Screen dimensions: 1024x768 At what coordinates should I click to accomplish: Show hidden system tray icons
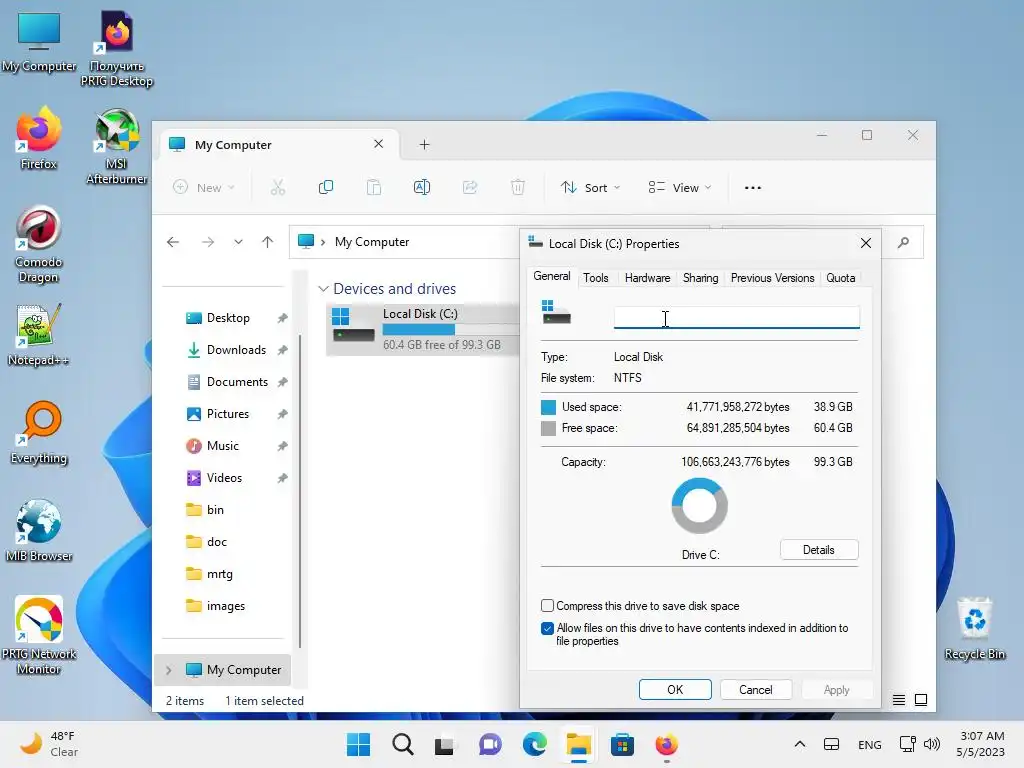[x=799, y=744]
